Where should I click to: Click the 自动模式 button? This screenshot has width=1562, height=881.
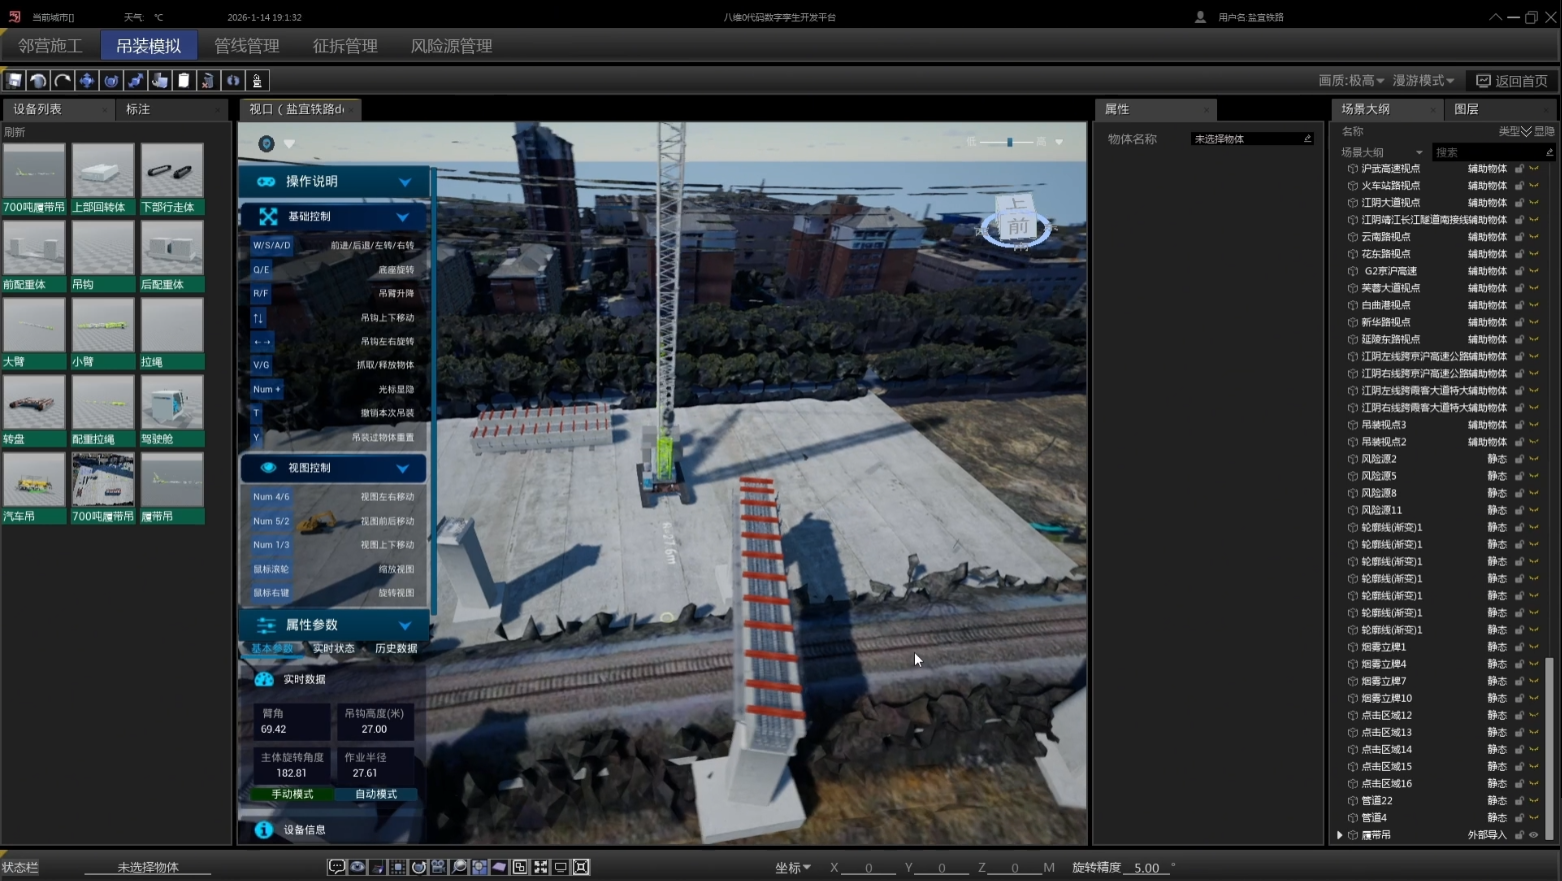[x=376, y=794]
